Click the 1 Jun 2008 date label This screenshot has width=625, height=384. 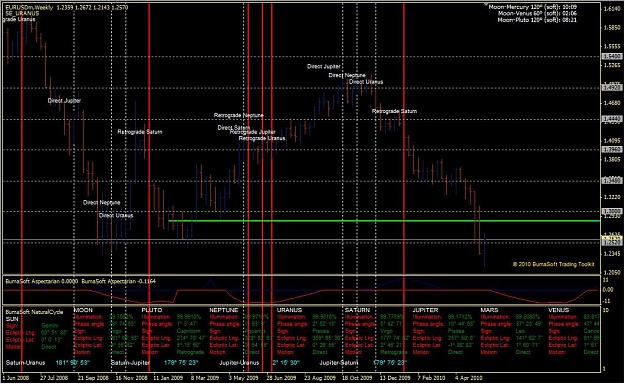point(16,378)
